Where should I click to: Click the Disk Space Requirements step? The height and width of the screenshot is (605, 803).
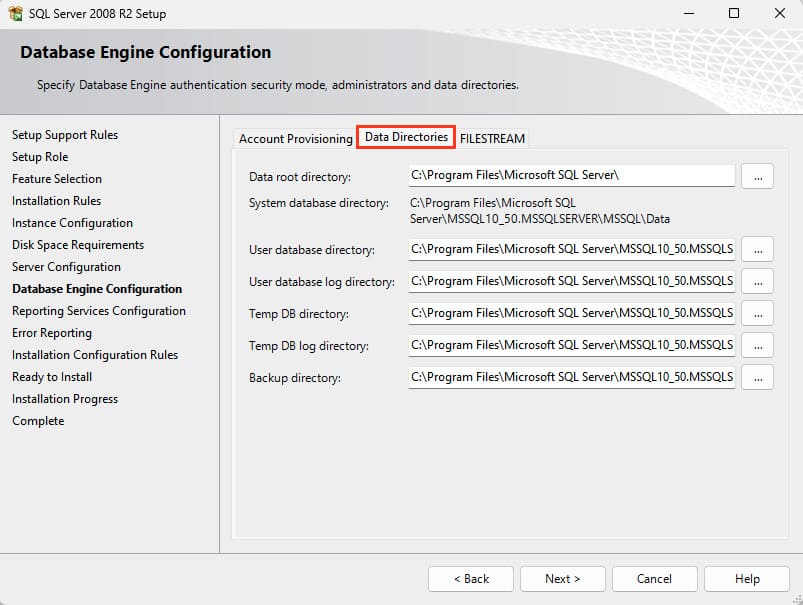[78, 245]
